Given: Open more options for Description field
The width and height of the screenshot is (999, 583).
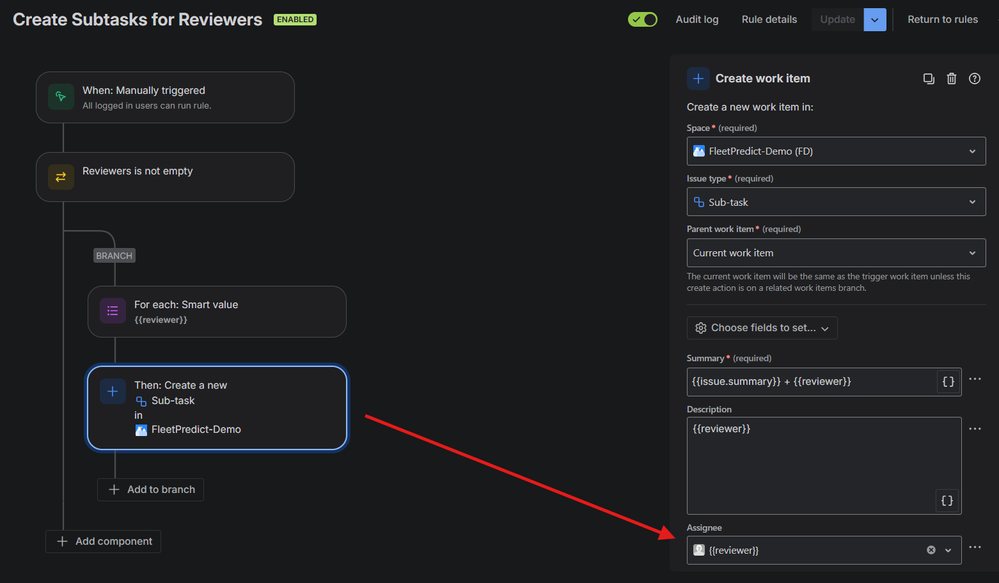Looking at the screenshot, I should tap(975, 429).
